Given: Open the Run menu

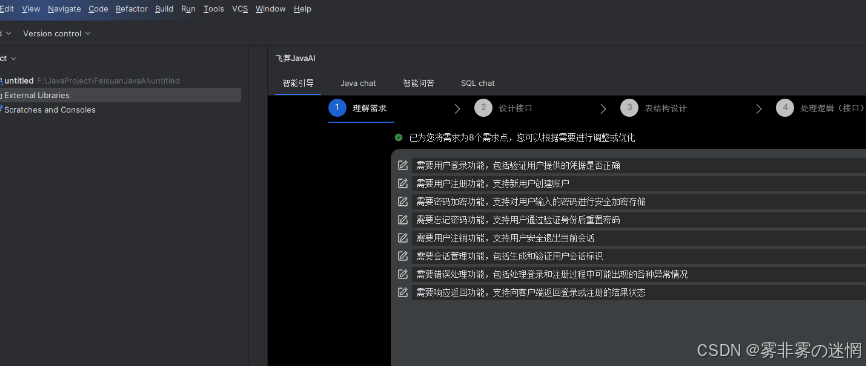Looking at the screenshot, I should click(x=188, y=9).
